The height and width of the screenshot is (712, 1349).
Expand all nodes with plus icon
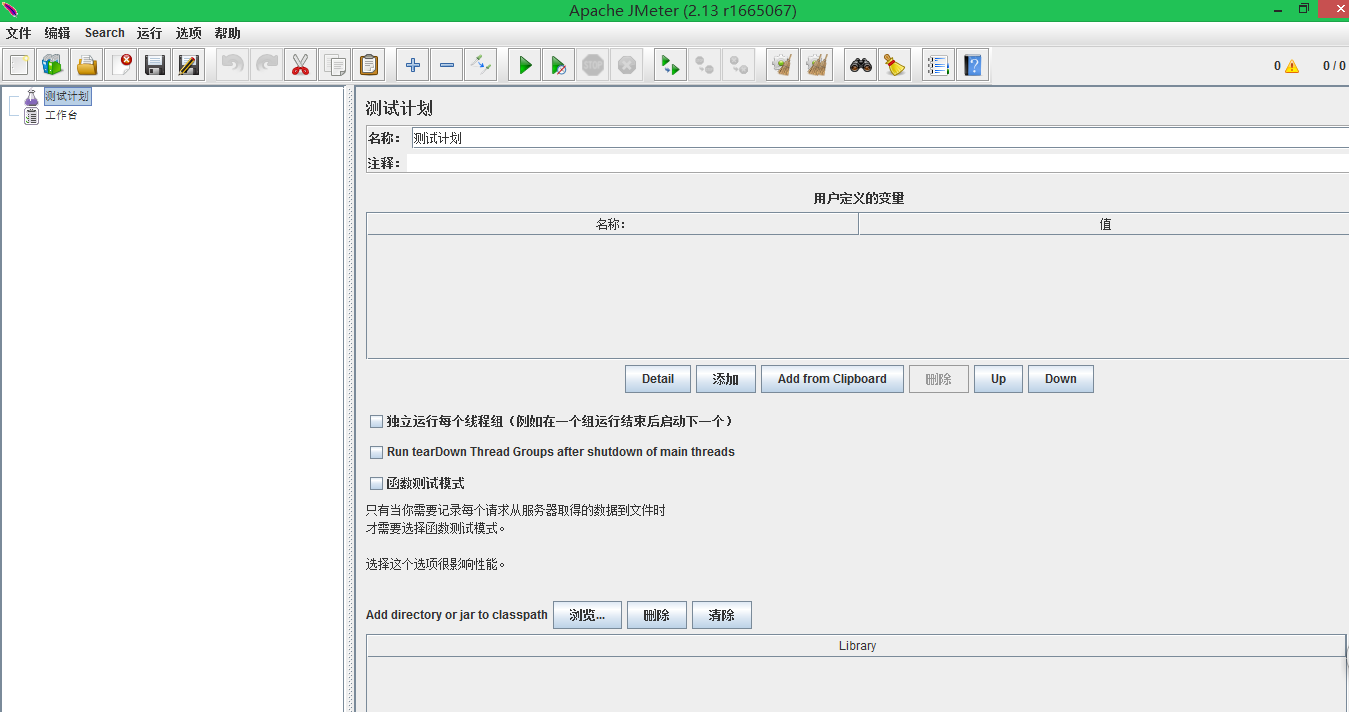coord(413,66)
